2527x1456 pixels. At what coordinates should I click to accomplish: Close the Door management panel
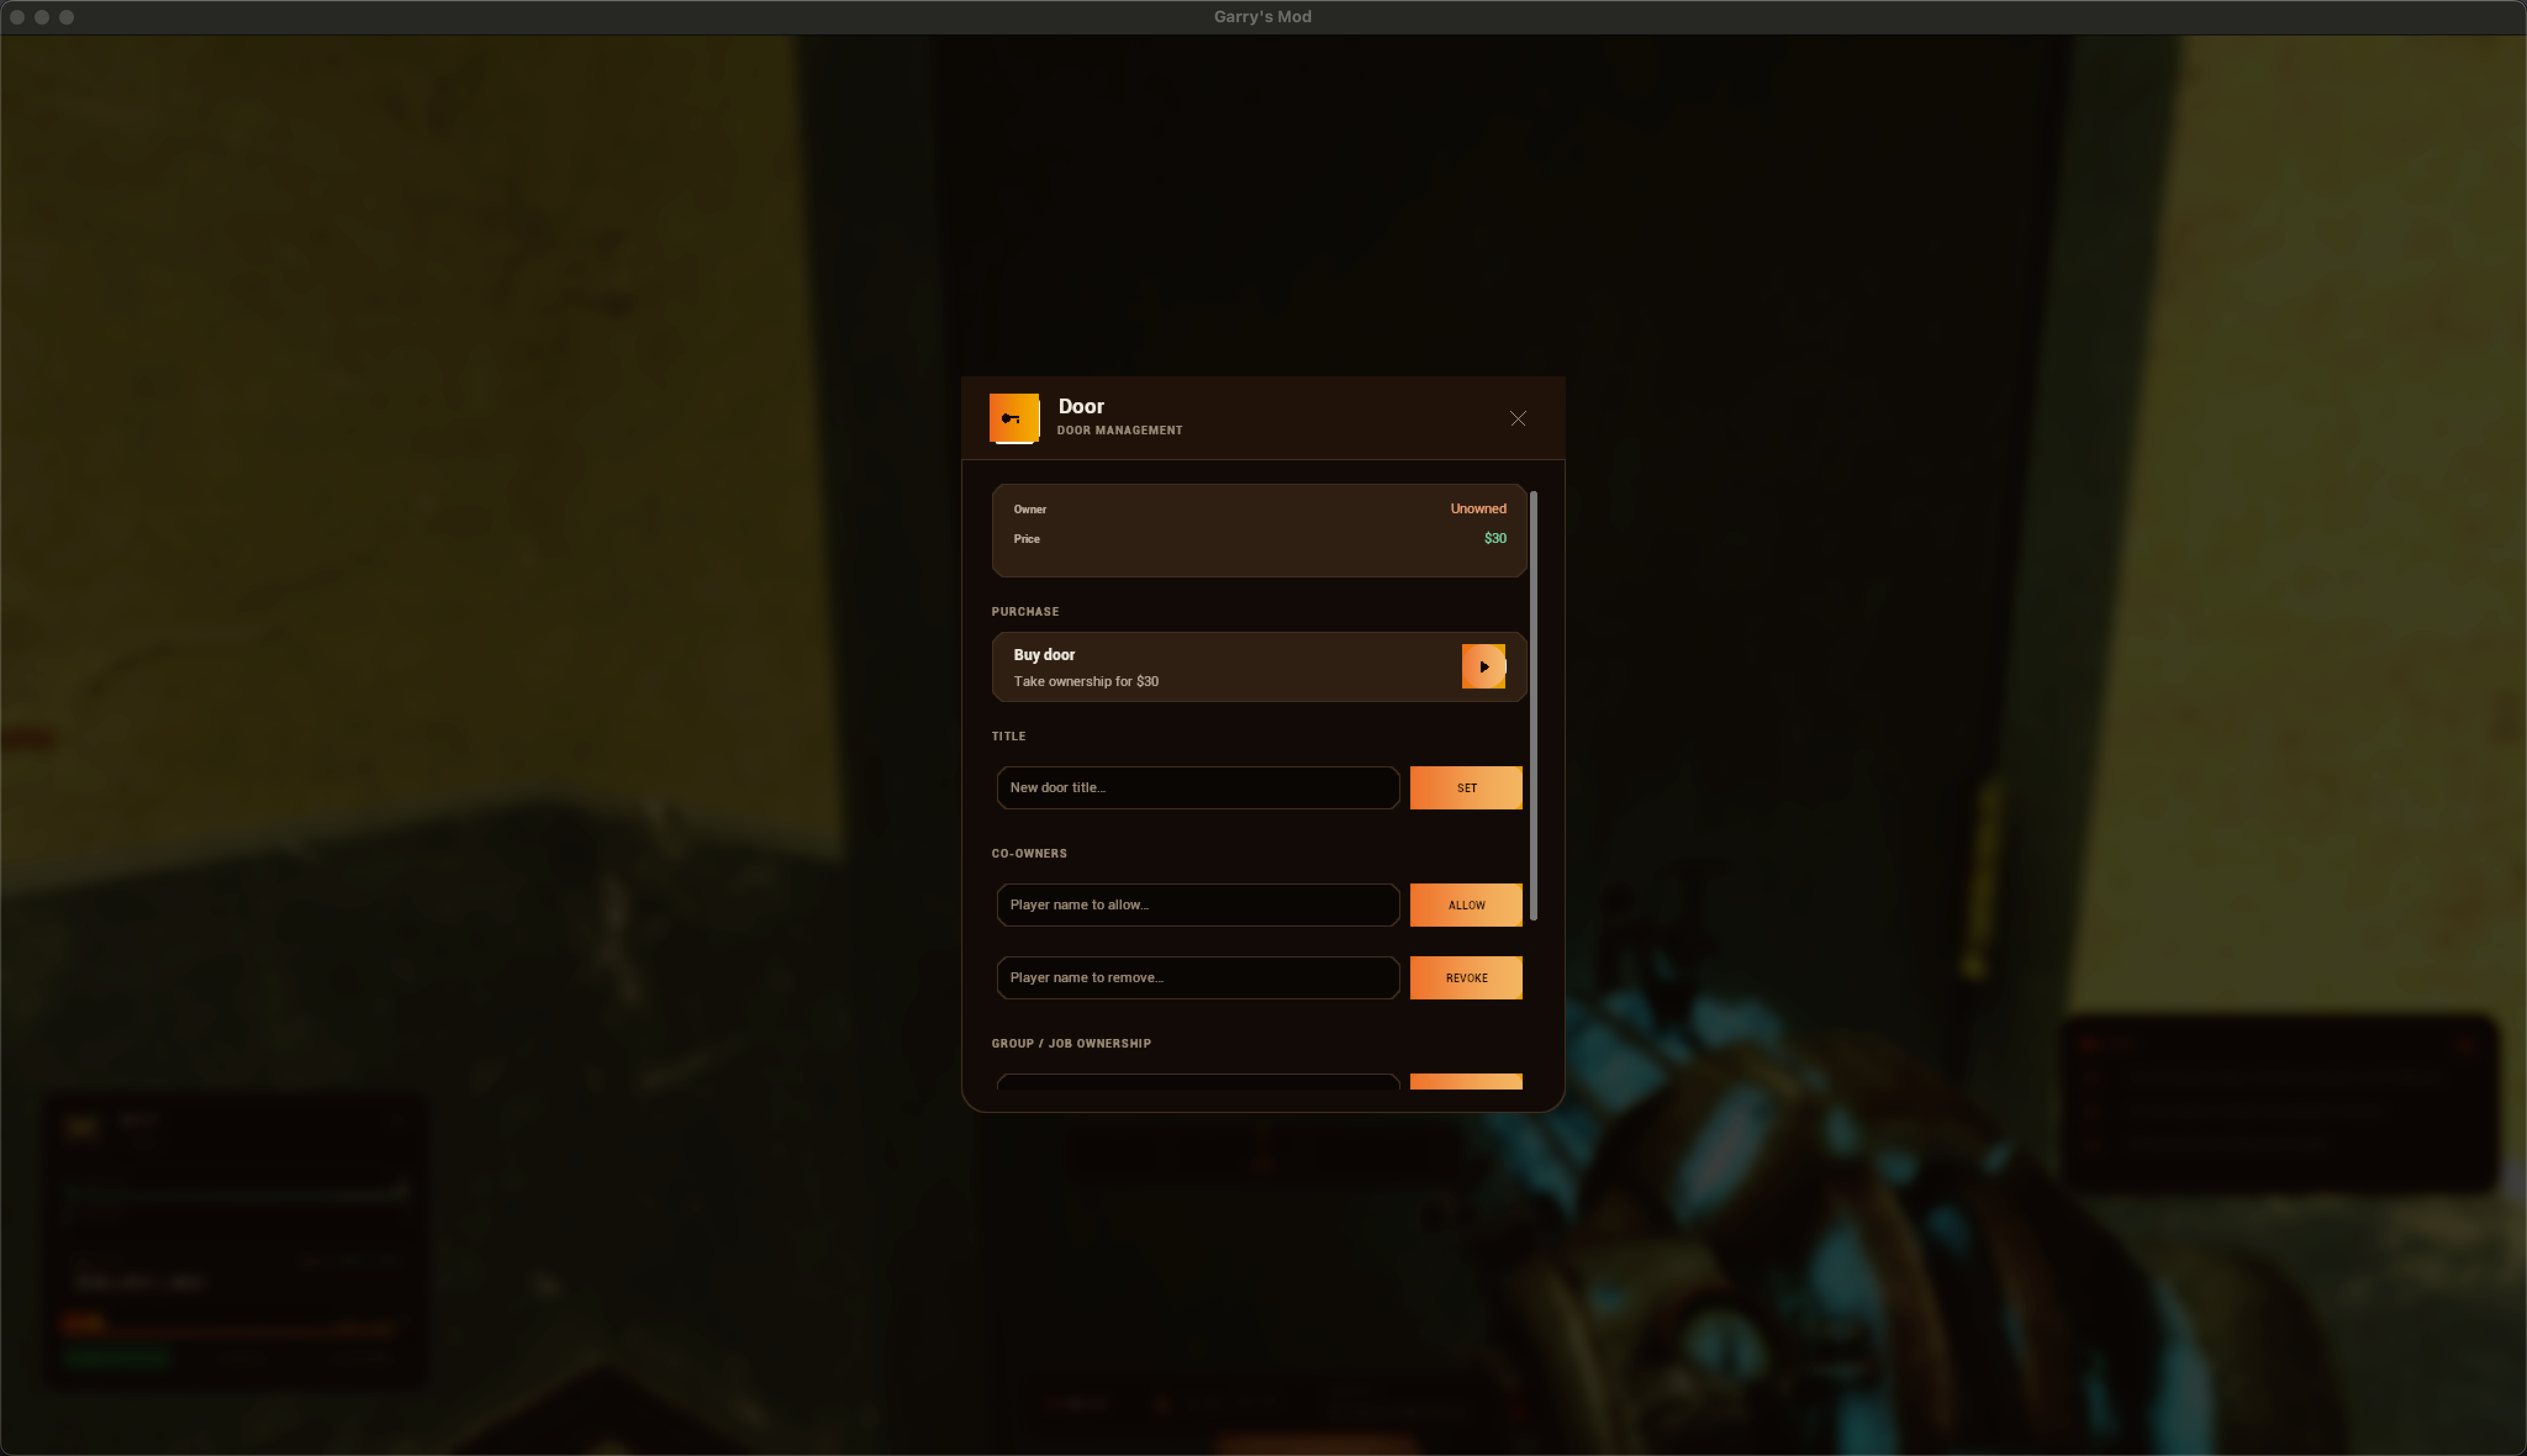pos(1517,418)
